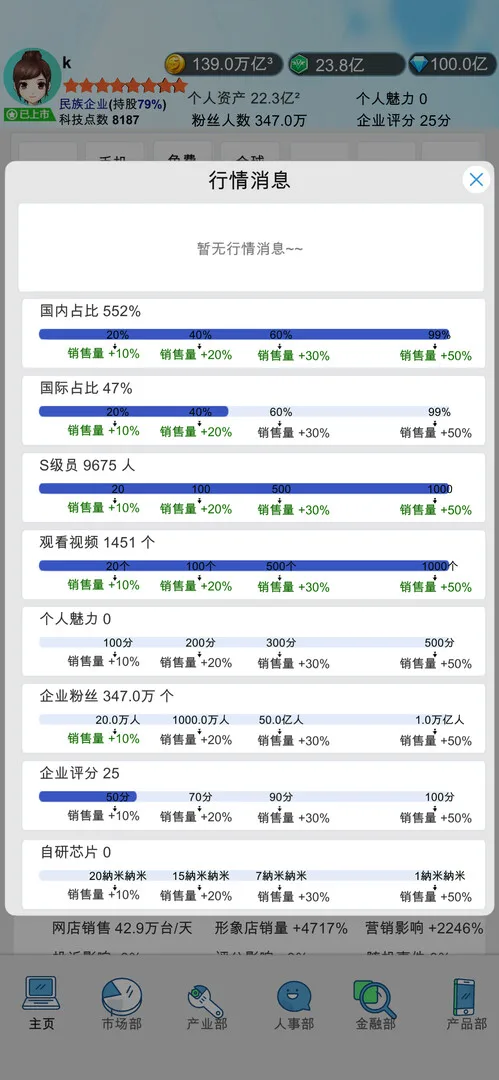
Task: Tap the 暂无行情消息 message box
Action: pos(251,247)
